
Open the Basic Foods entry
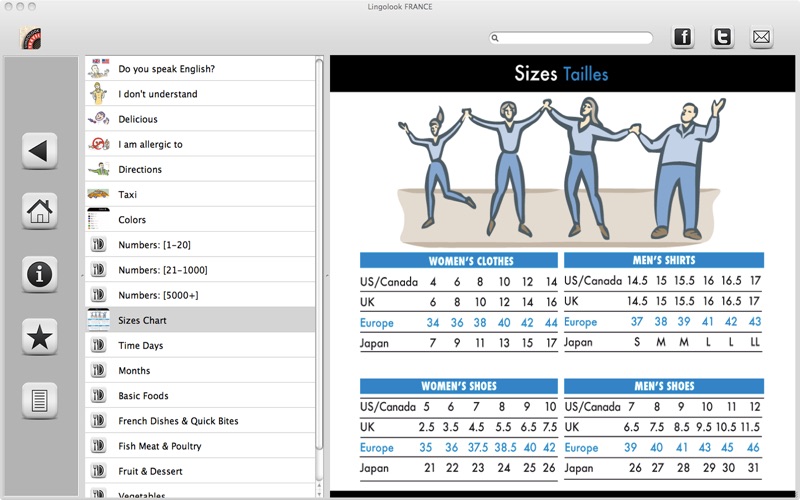point(200,395)
